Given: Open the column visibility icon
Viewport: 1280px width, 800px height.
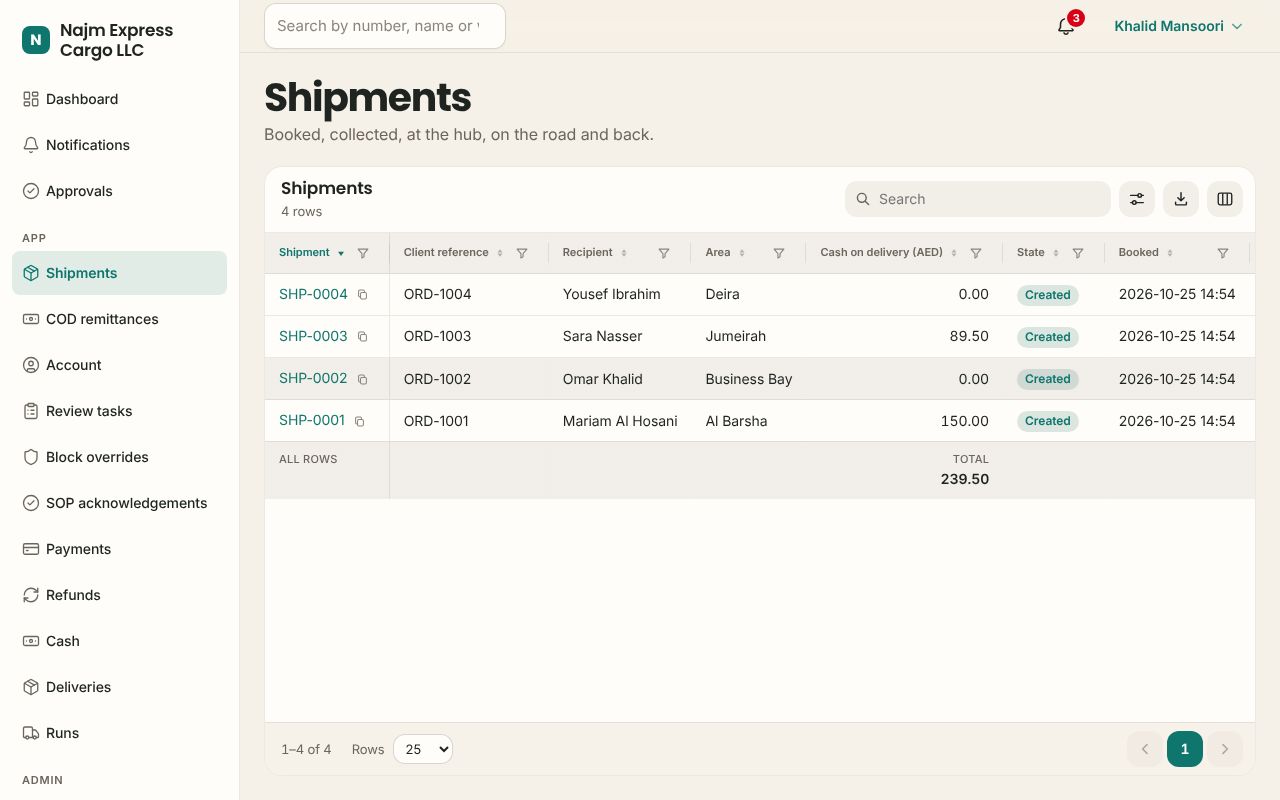Looking at the screenshot, I should pyautogui.click(x=1225, y=199).
